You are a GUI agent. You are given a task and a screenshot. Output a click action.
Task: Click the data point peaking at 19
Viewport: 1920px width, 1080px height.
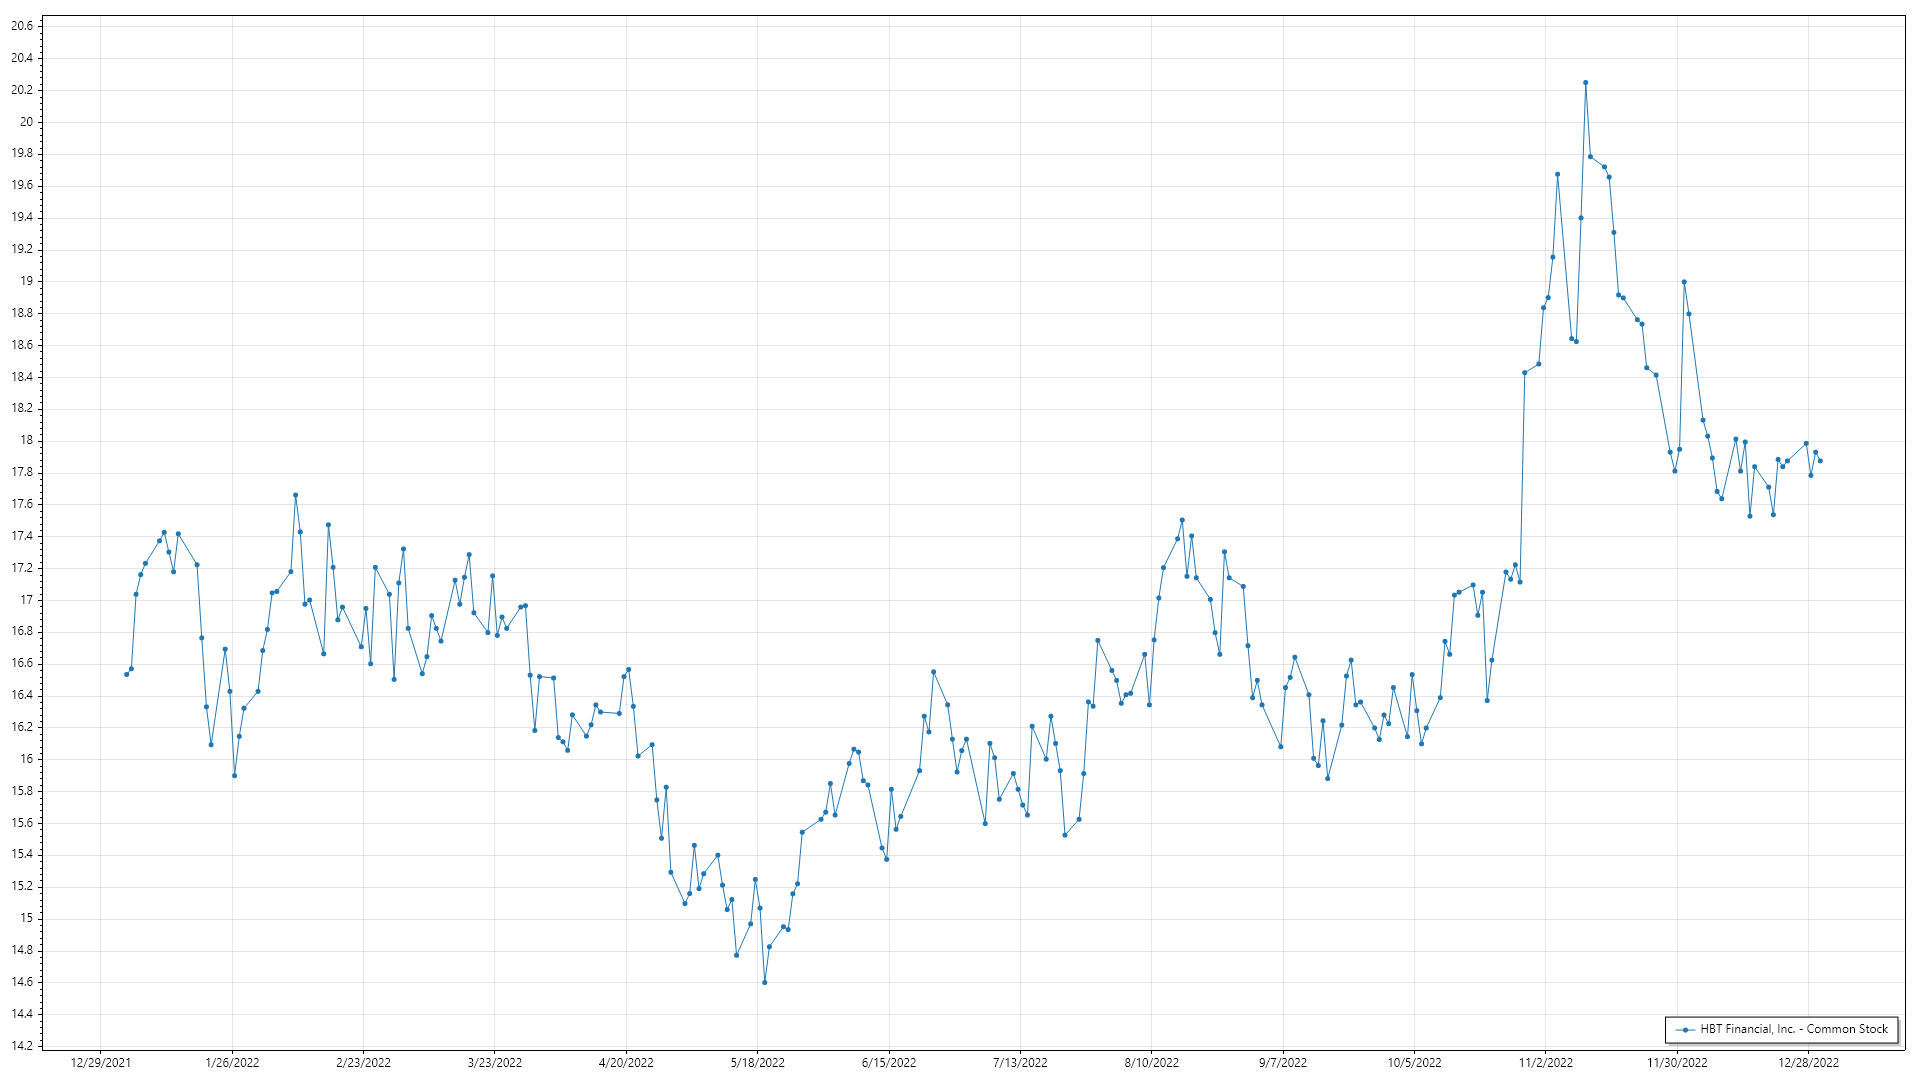pos(1684,282)
